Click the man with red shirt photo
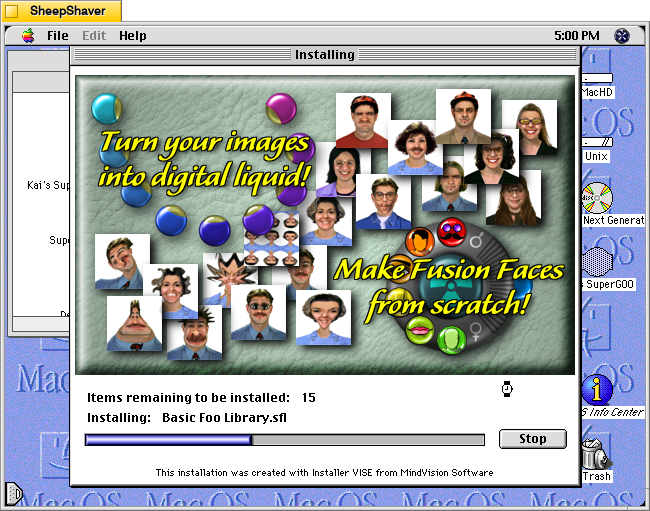This screenshot has height=511, width=650. tap(363, 121)
